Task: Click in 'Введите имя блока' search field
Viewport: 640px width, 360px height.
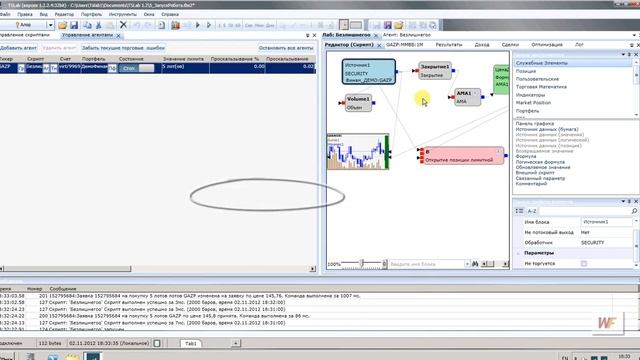Action: point(427,264)
